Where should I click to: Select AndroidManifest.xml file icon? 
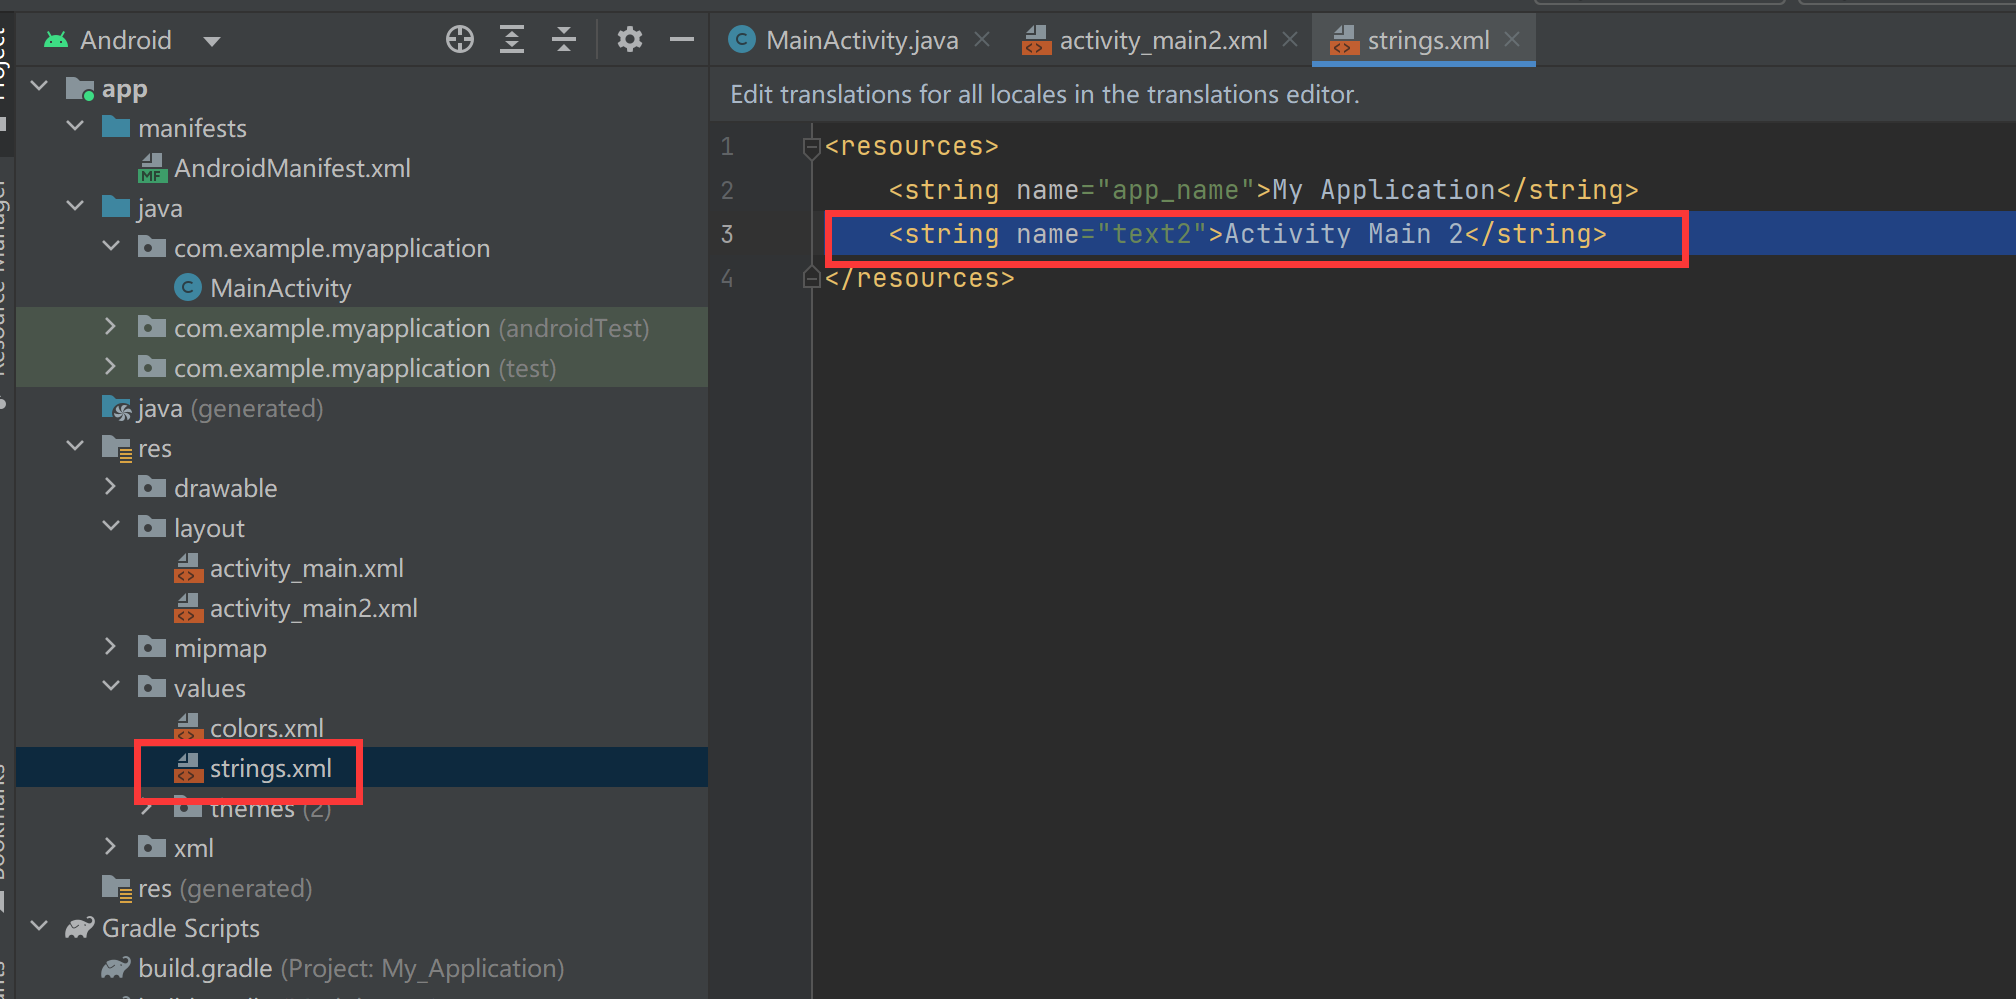pyautogui.click(x=151, y=168)
